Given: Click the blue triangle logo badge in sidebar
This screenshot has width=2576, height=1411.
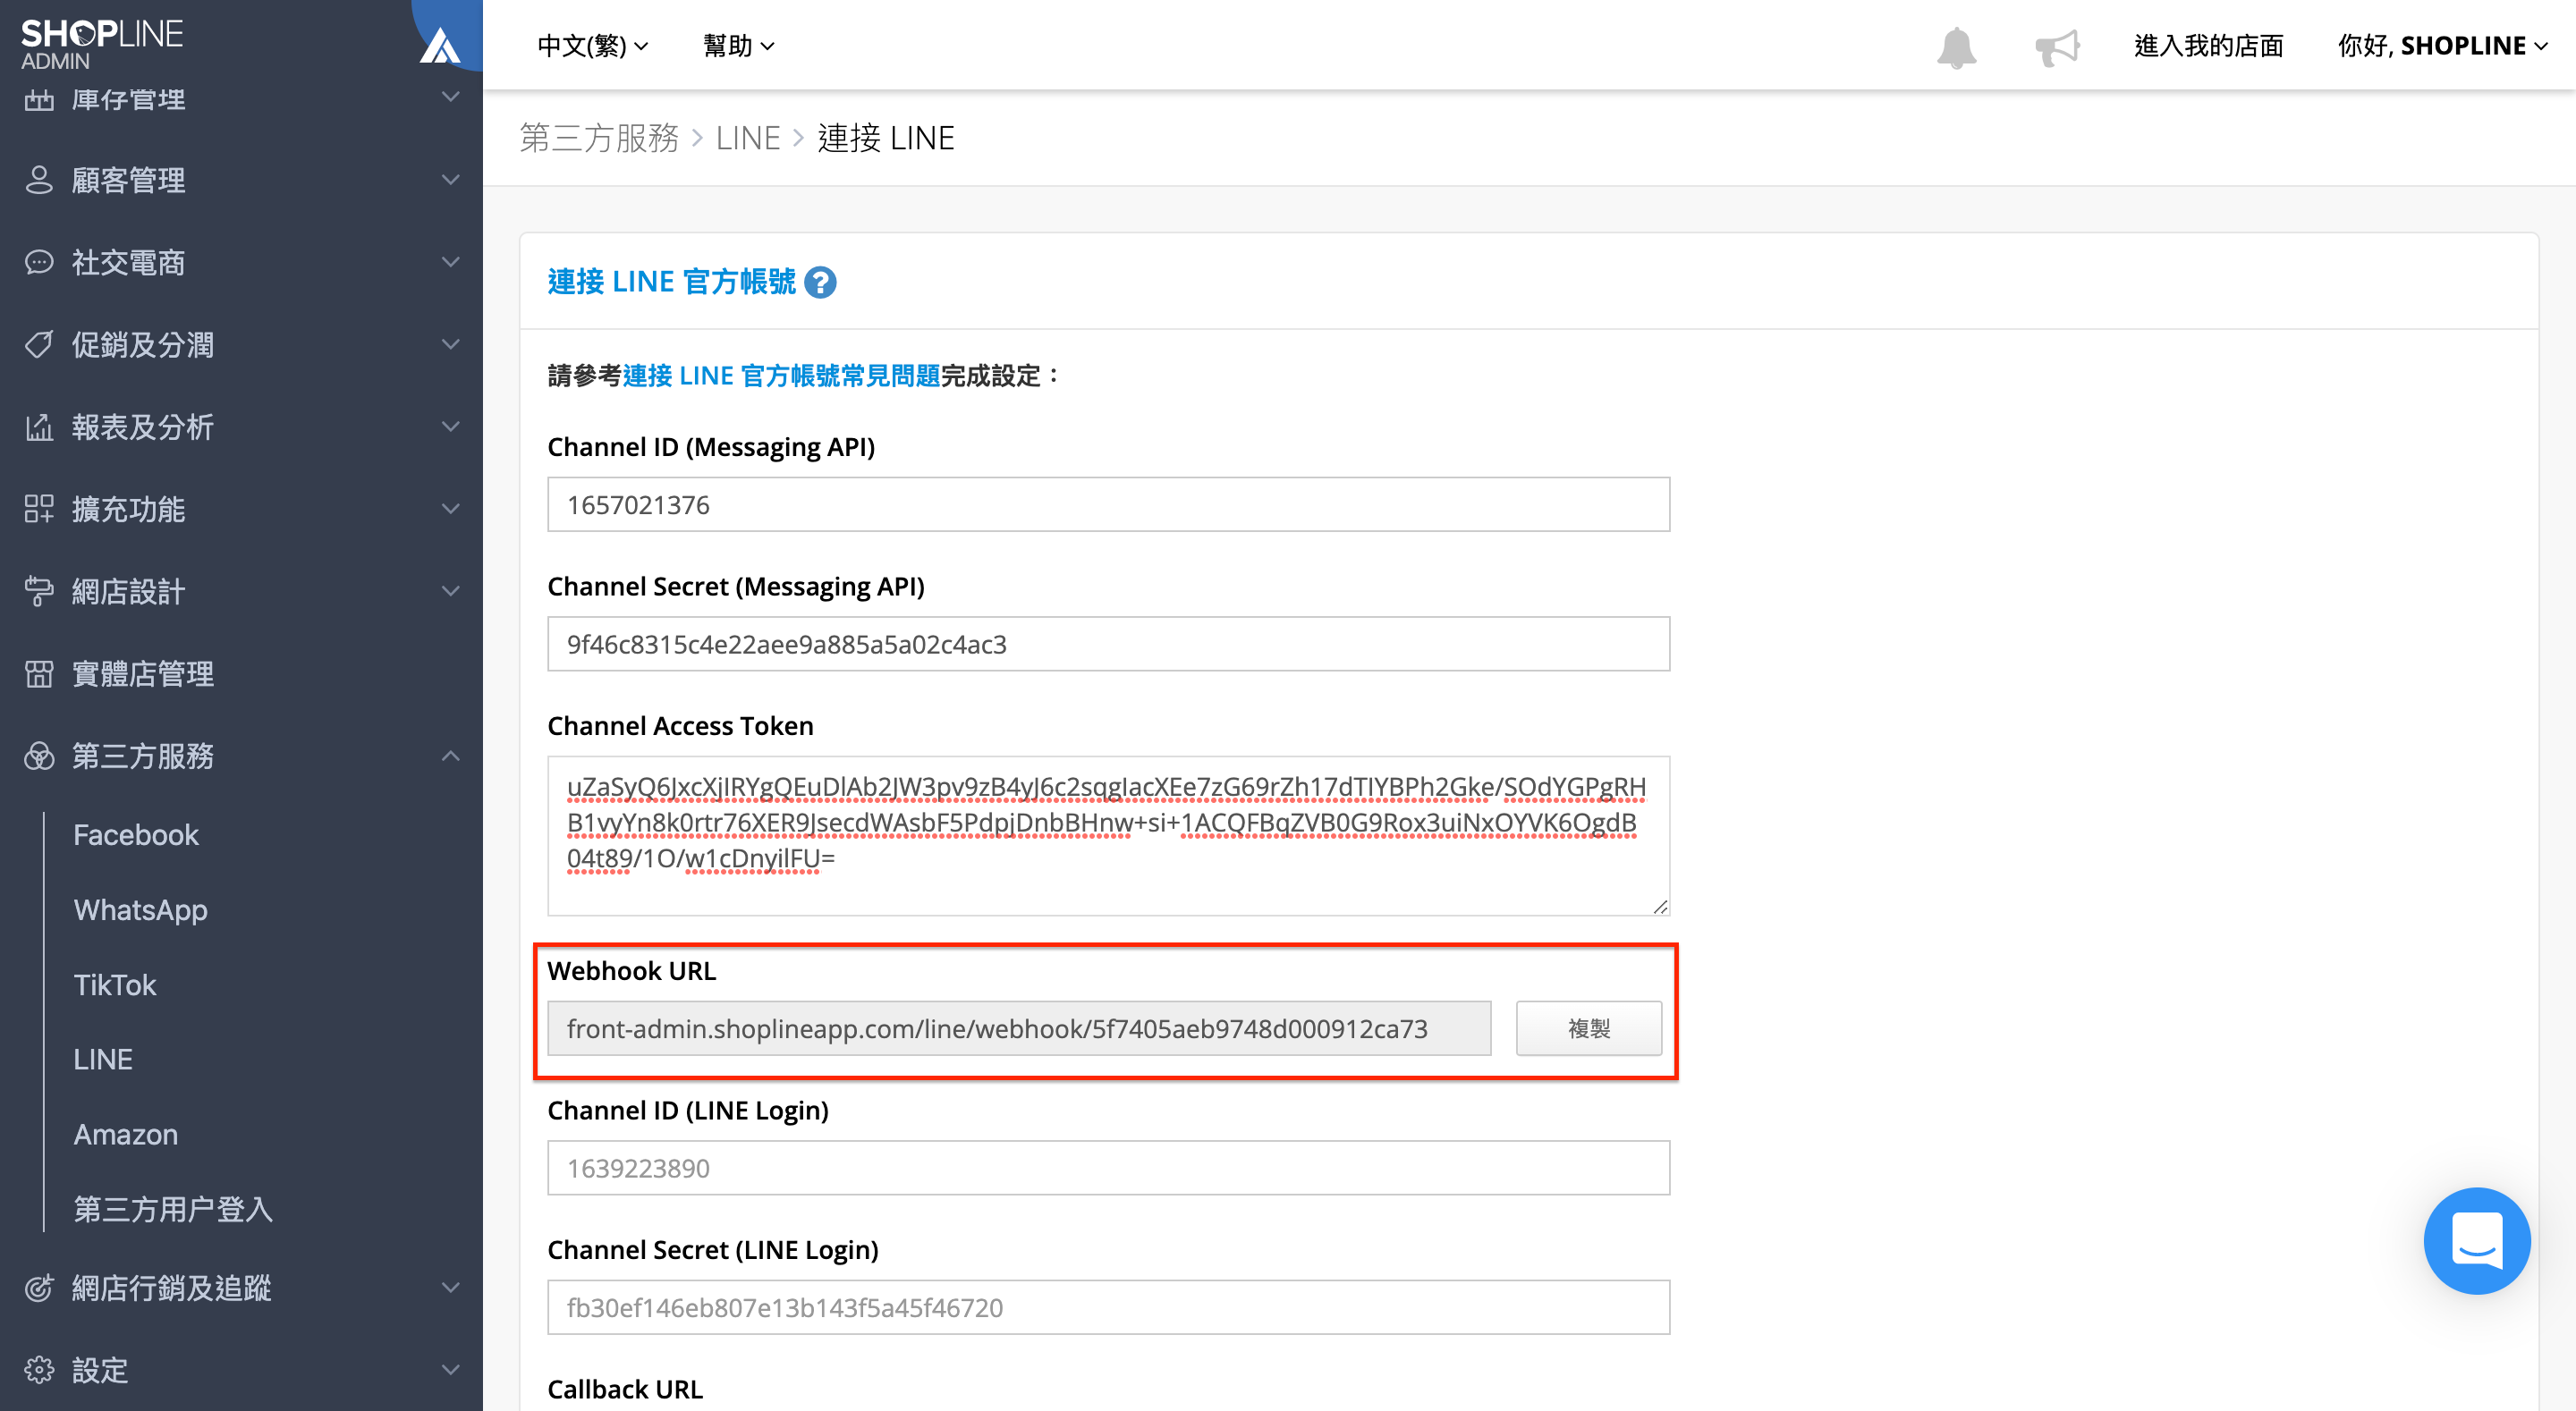Looking at the screenshot, I should click(x=441, y=44).
